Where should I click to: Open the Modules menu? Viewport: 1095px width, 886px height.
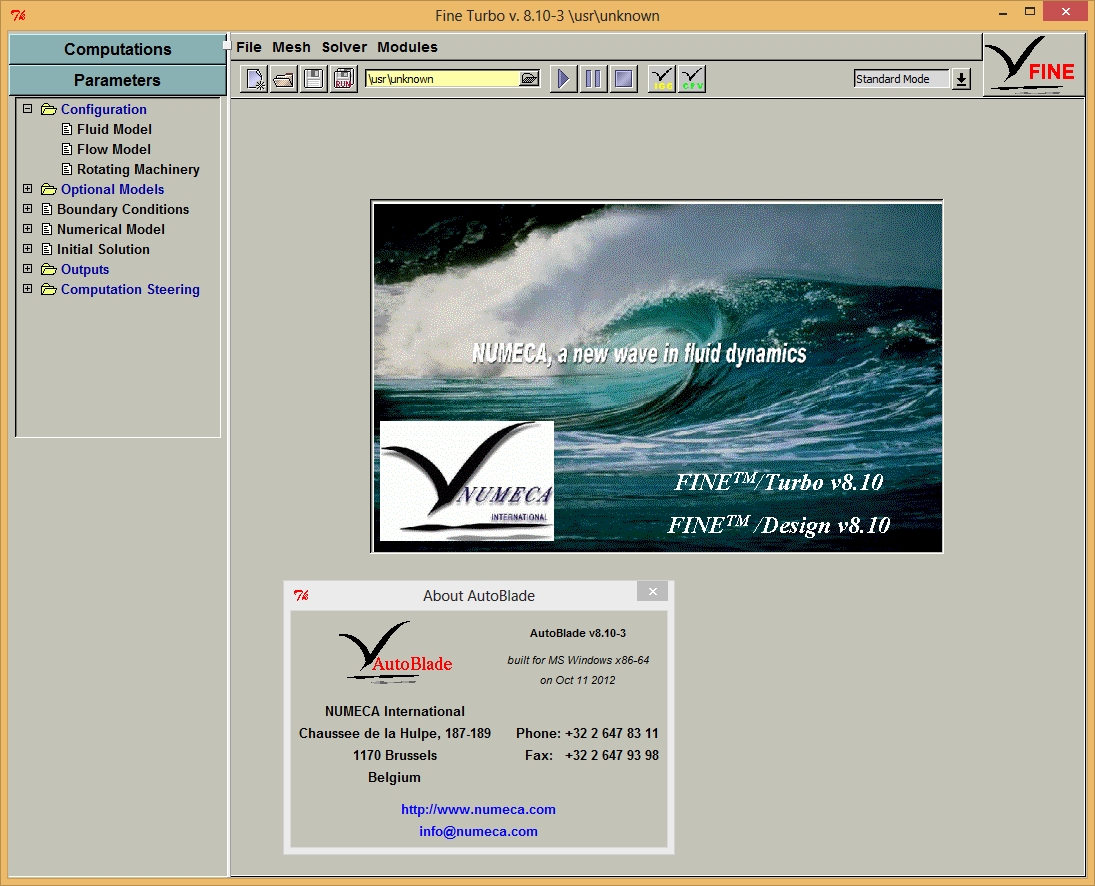(x=407, y=47)
